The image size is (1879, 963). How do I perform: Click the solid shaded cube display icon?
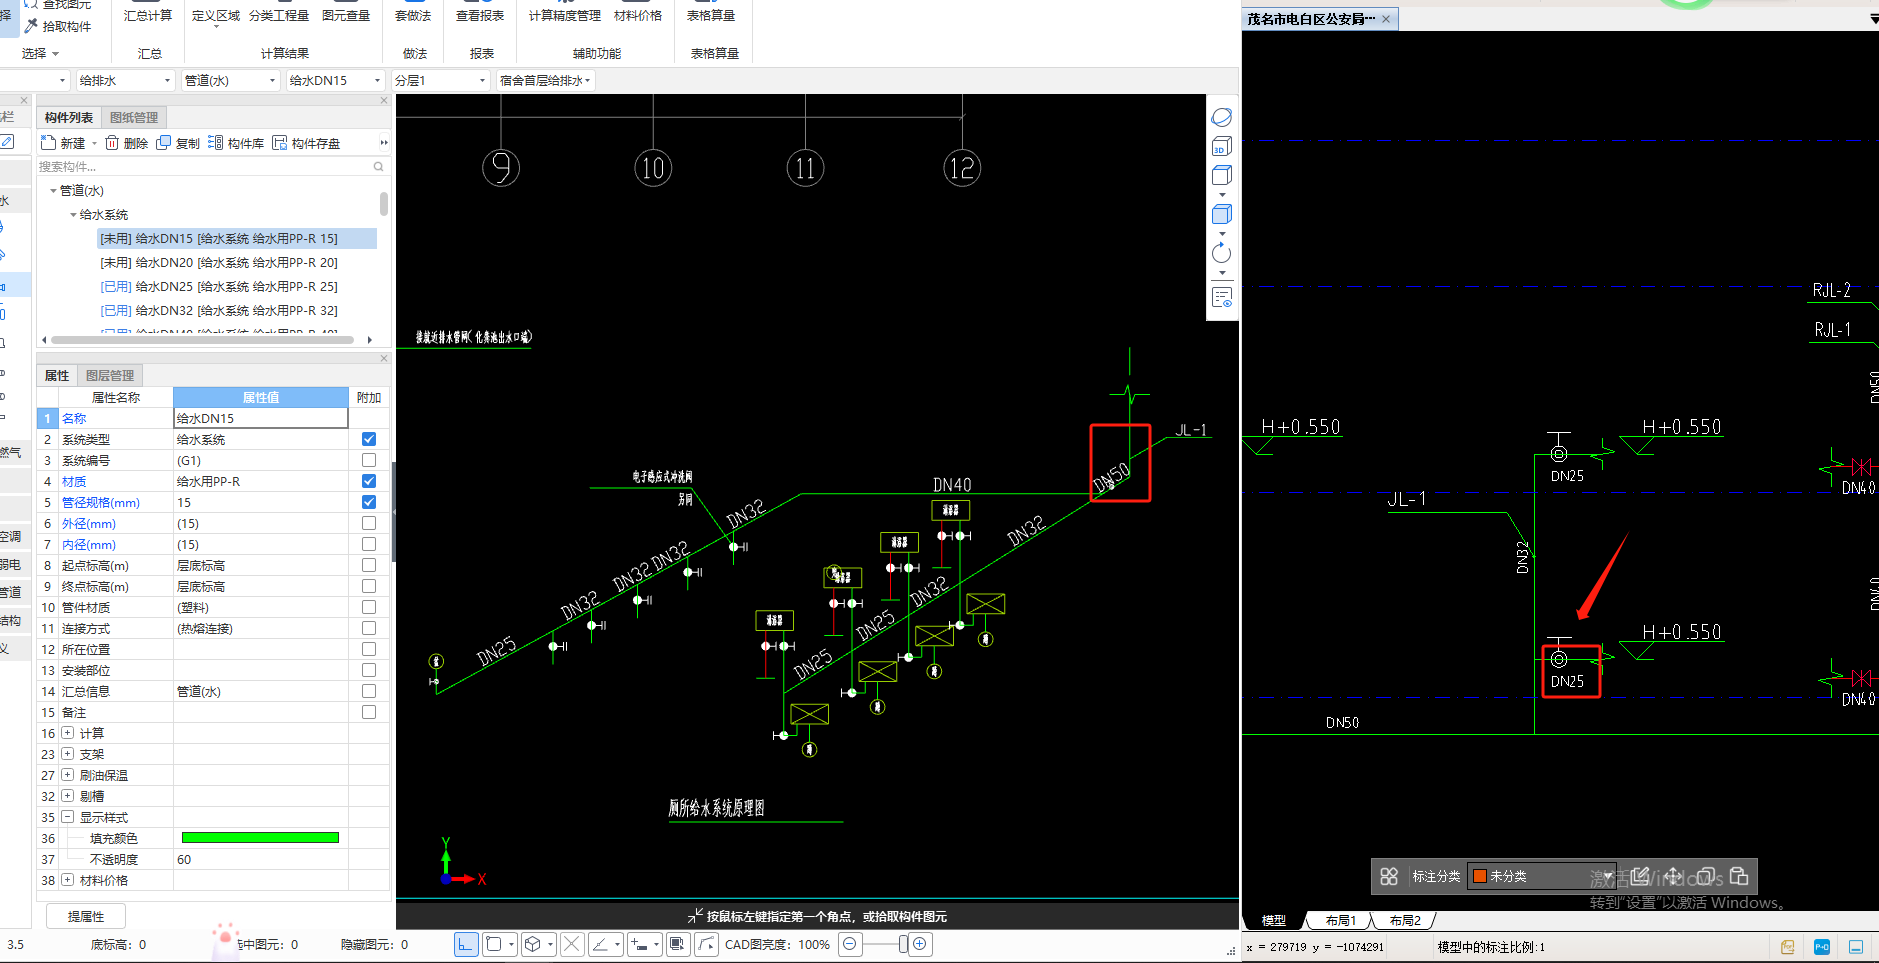[x=1221, y=214]
